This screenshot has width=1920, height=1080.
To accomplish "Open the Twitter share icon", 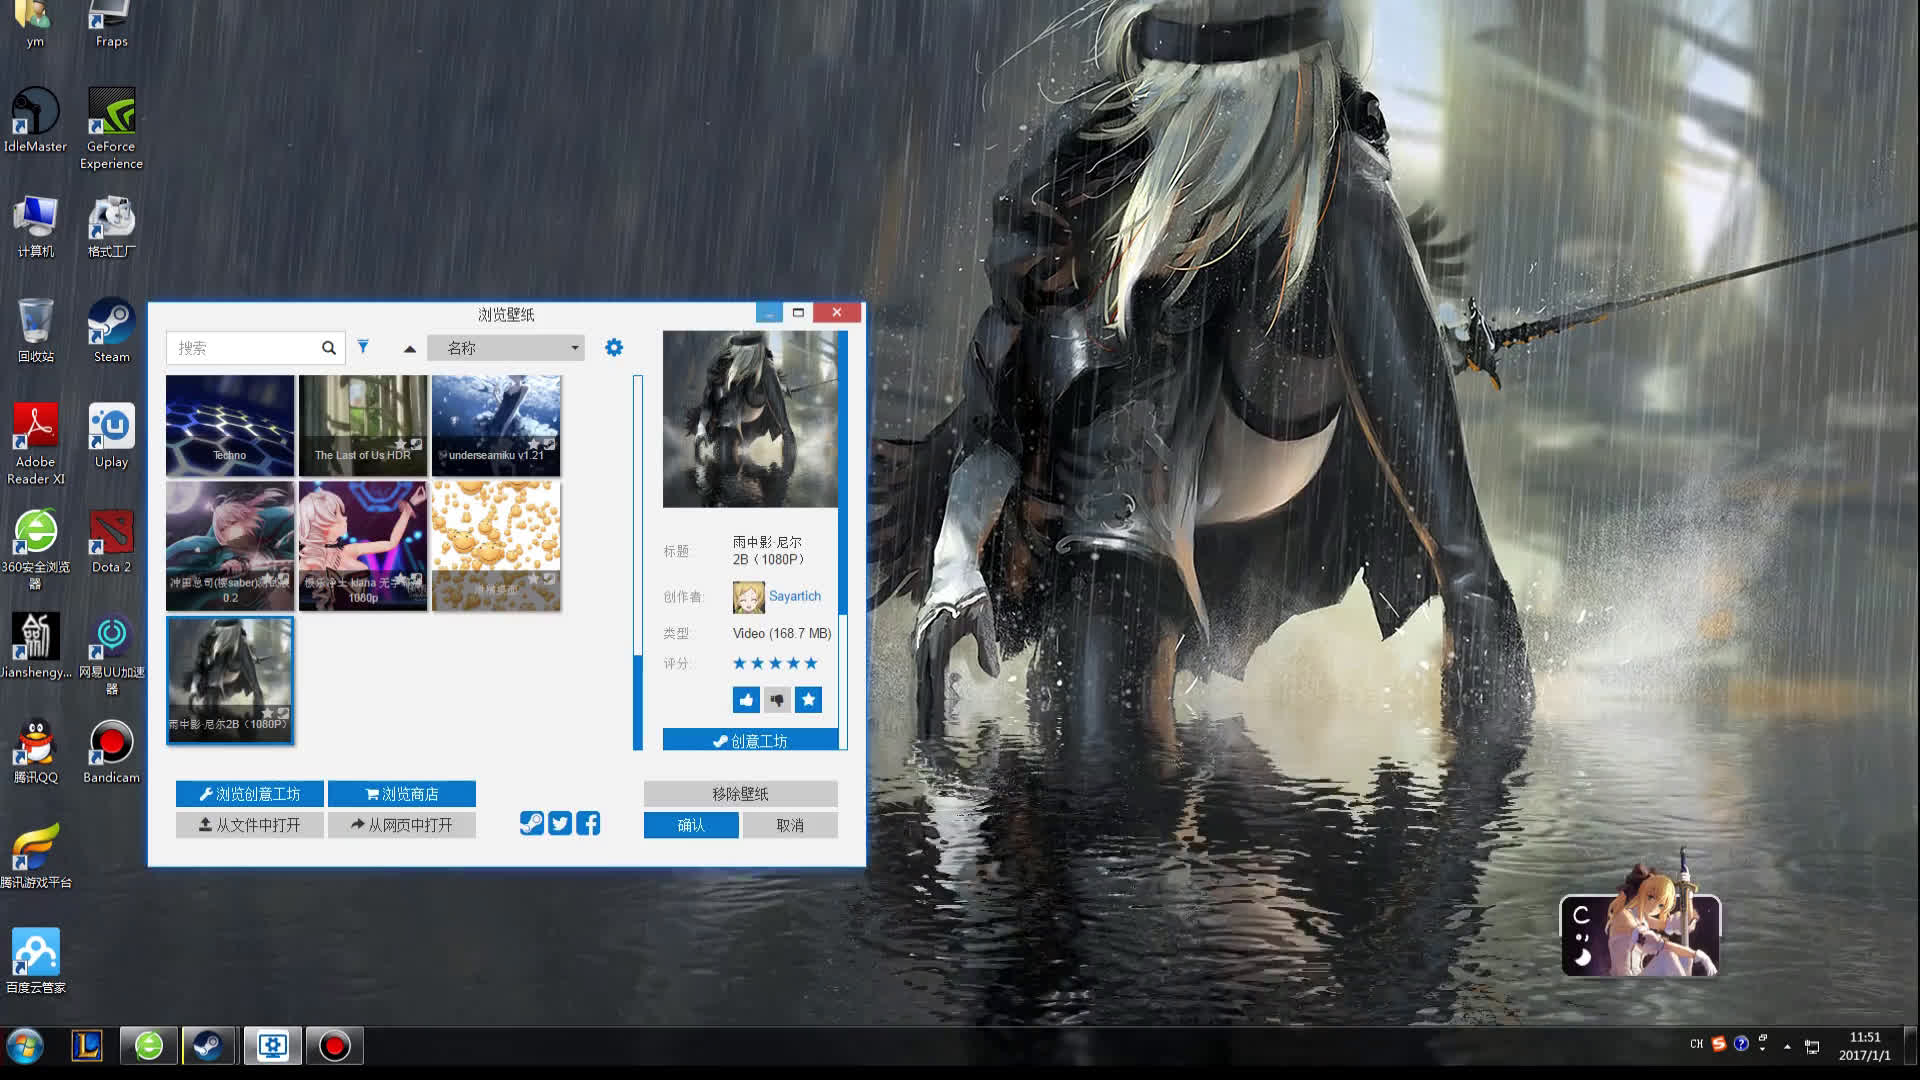I will [560, 823].
